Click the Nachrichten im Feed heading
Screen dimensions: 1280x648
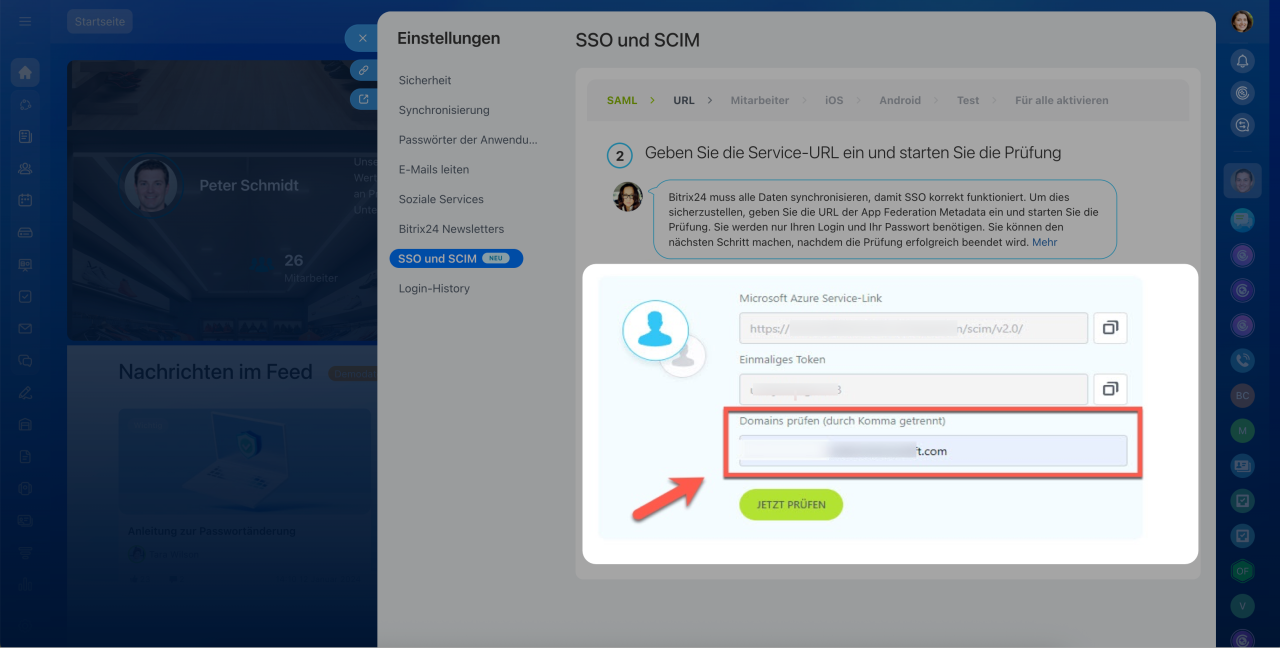point(216,372)
